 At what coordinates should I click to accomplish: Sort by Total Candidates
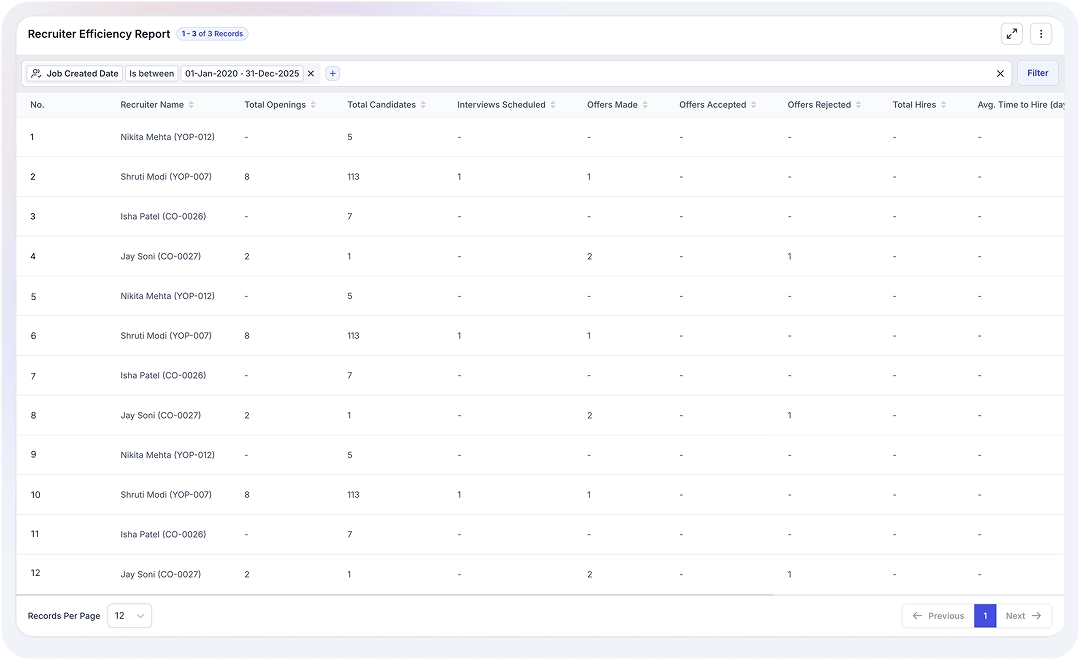coord(425,104)
